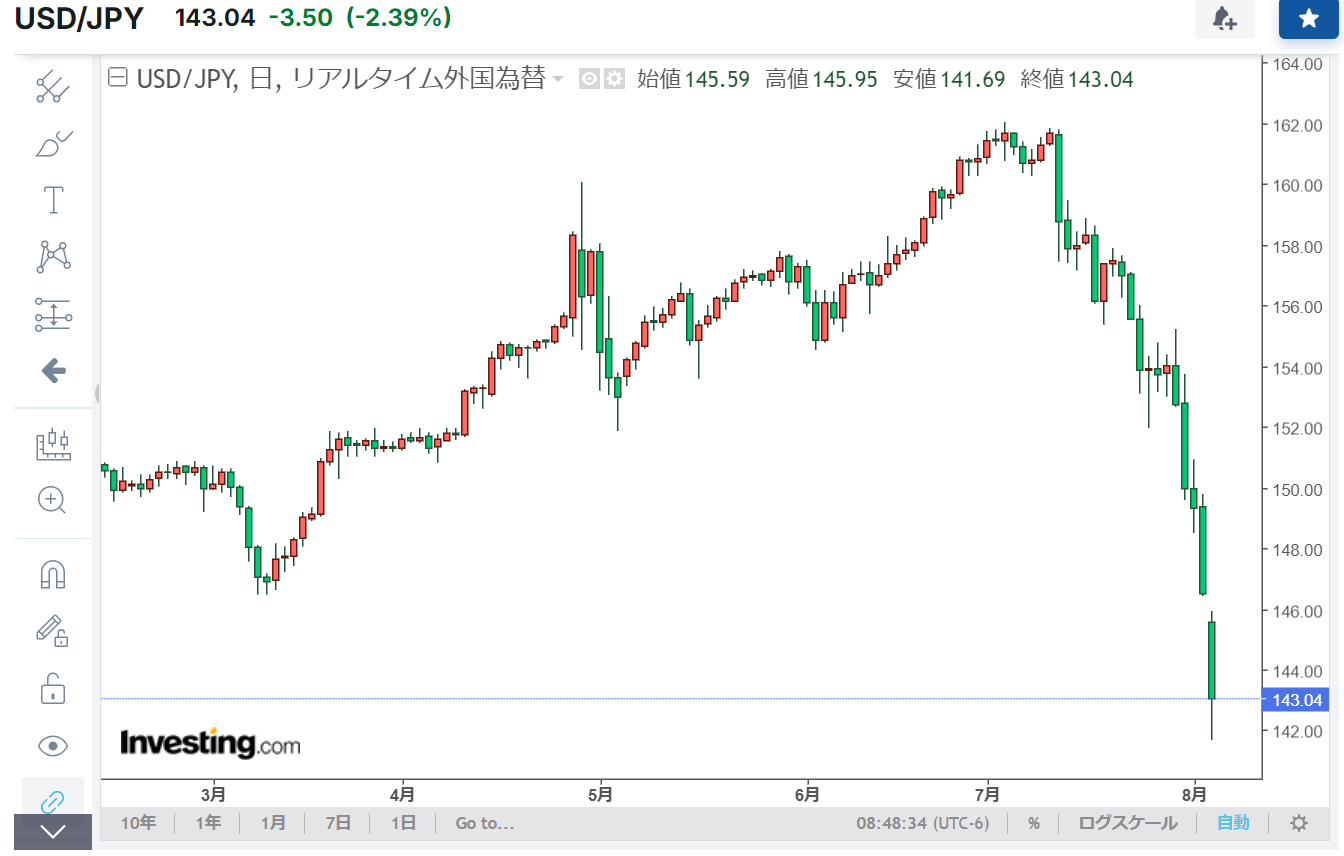1344x856 pixels.
Task: Click the add price alert bell icon
Action: (x=1224, y=18)
